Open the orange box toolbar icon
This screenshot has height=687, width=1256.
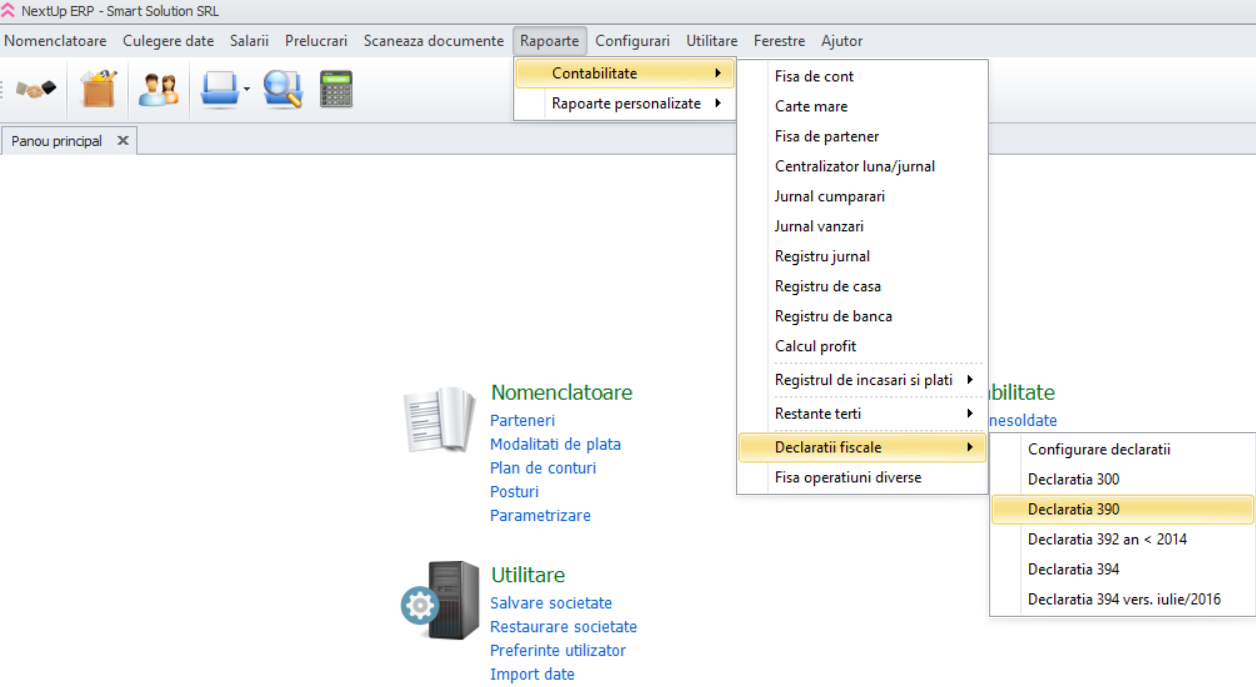coord(99,90)
